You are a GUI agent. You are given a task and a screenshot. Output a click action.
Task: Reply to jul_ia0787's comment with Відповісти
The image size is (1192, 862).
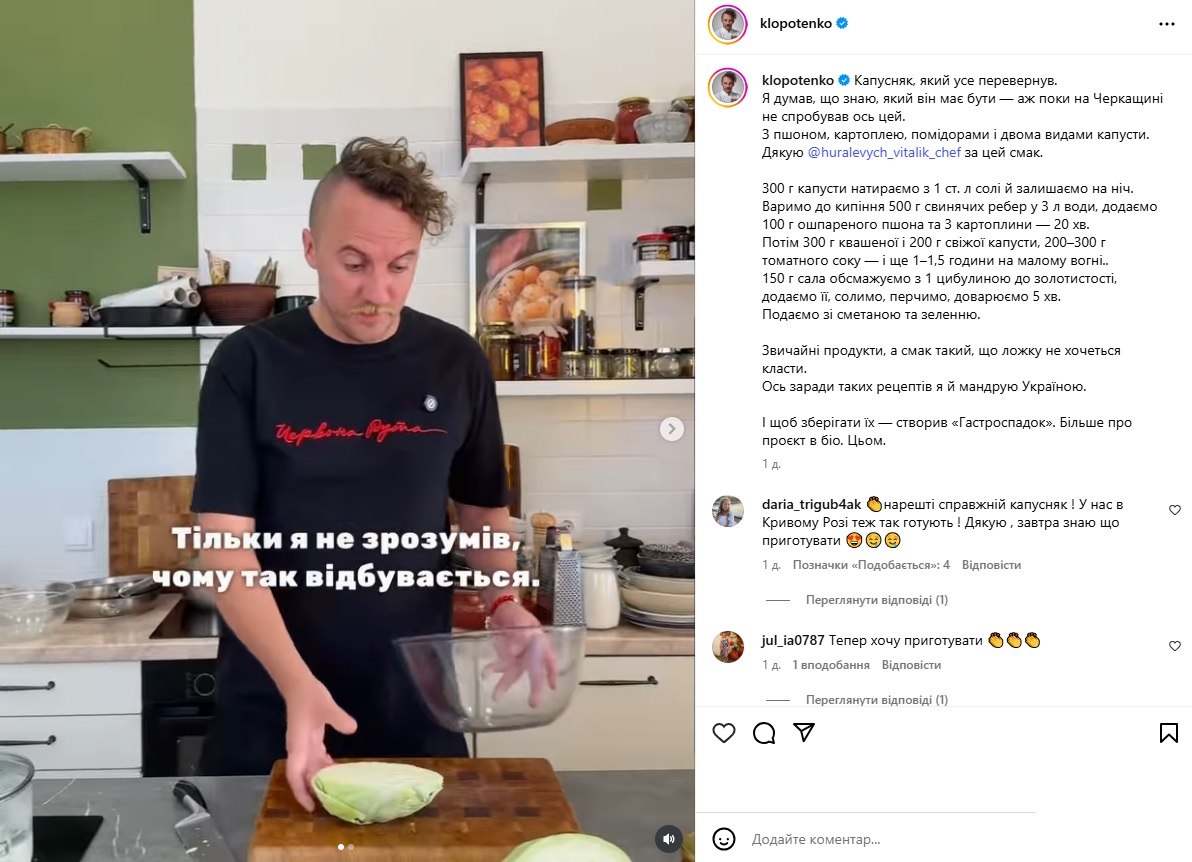(x=911, y=664)
